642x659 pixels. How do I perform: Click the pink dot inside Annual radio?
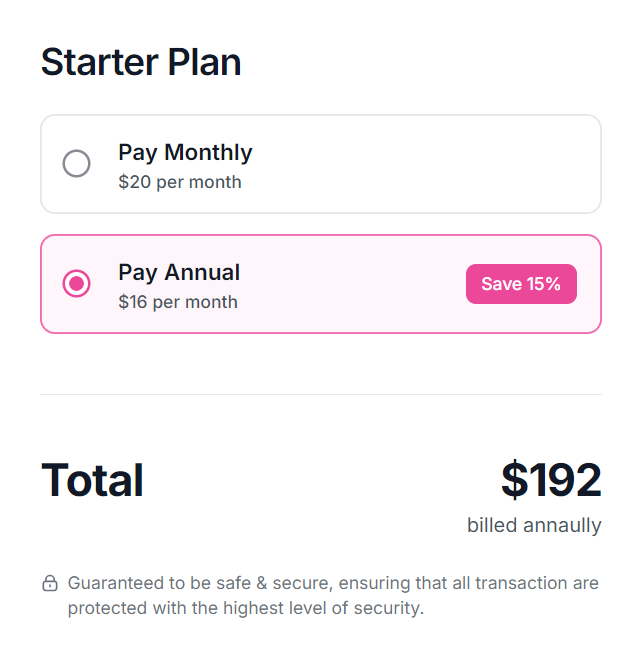coord(76,284)
